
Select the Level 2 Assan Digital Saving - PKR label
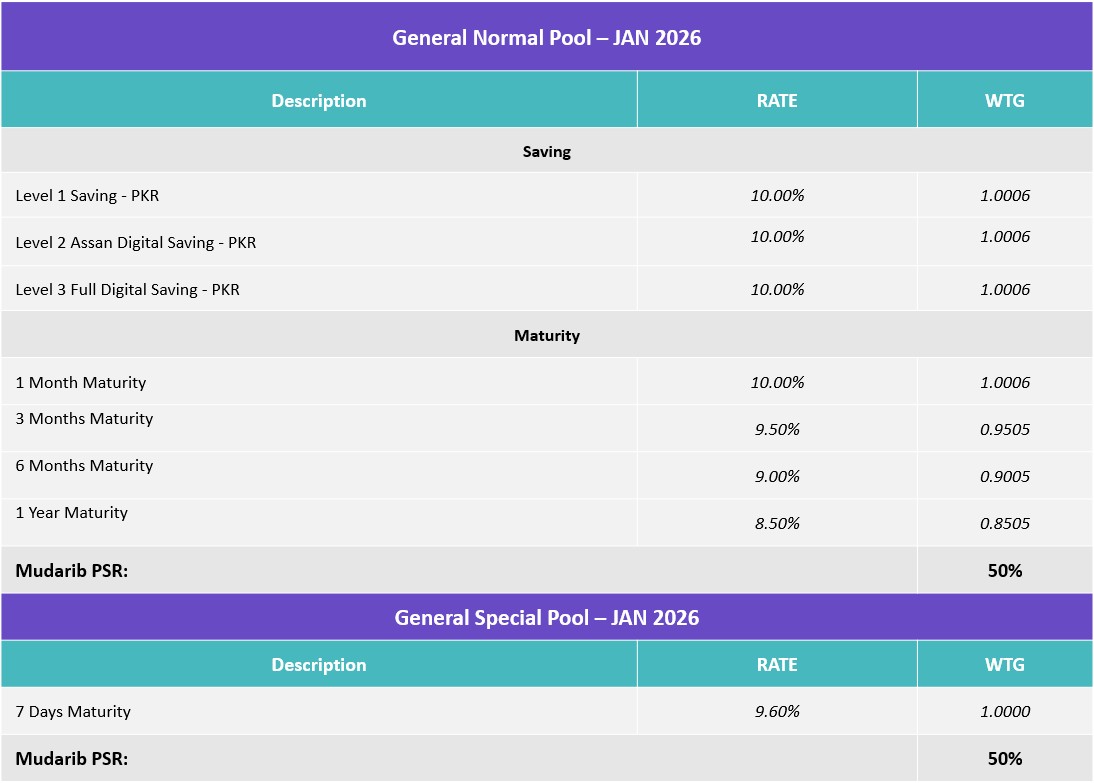[135, 243]
